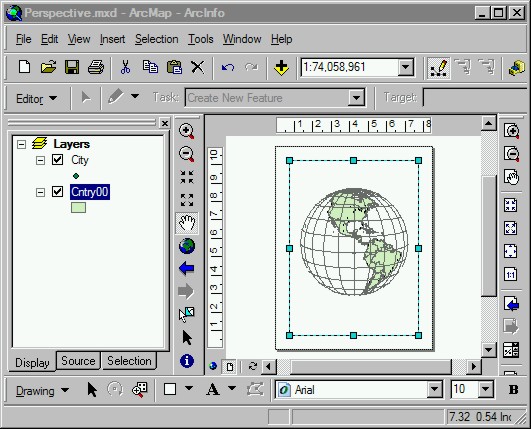Screen dimensions: 531x429
Task: Select the Pan hand tool
Action: 187,222
